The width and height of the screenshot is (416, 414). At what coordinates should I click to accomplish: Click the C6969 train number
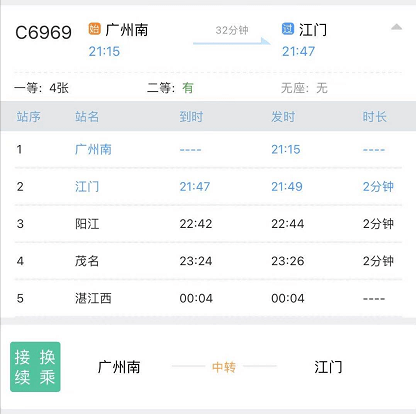coord(43,33)
